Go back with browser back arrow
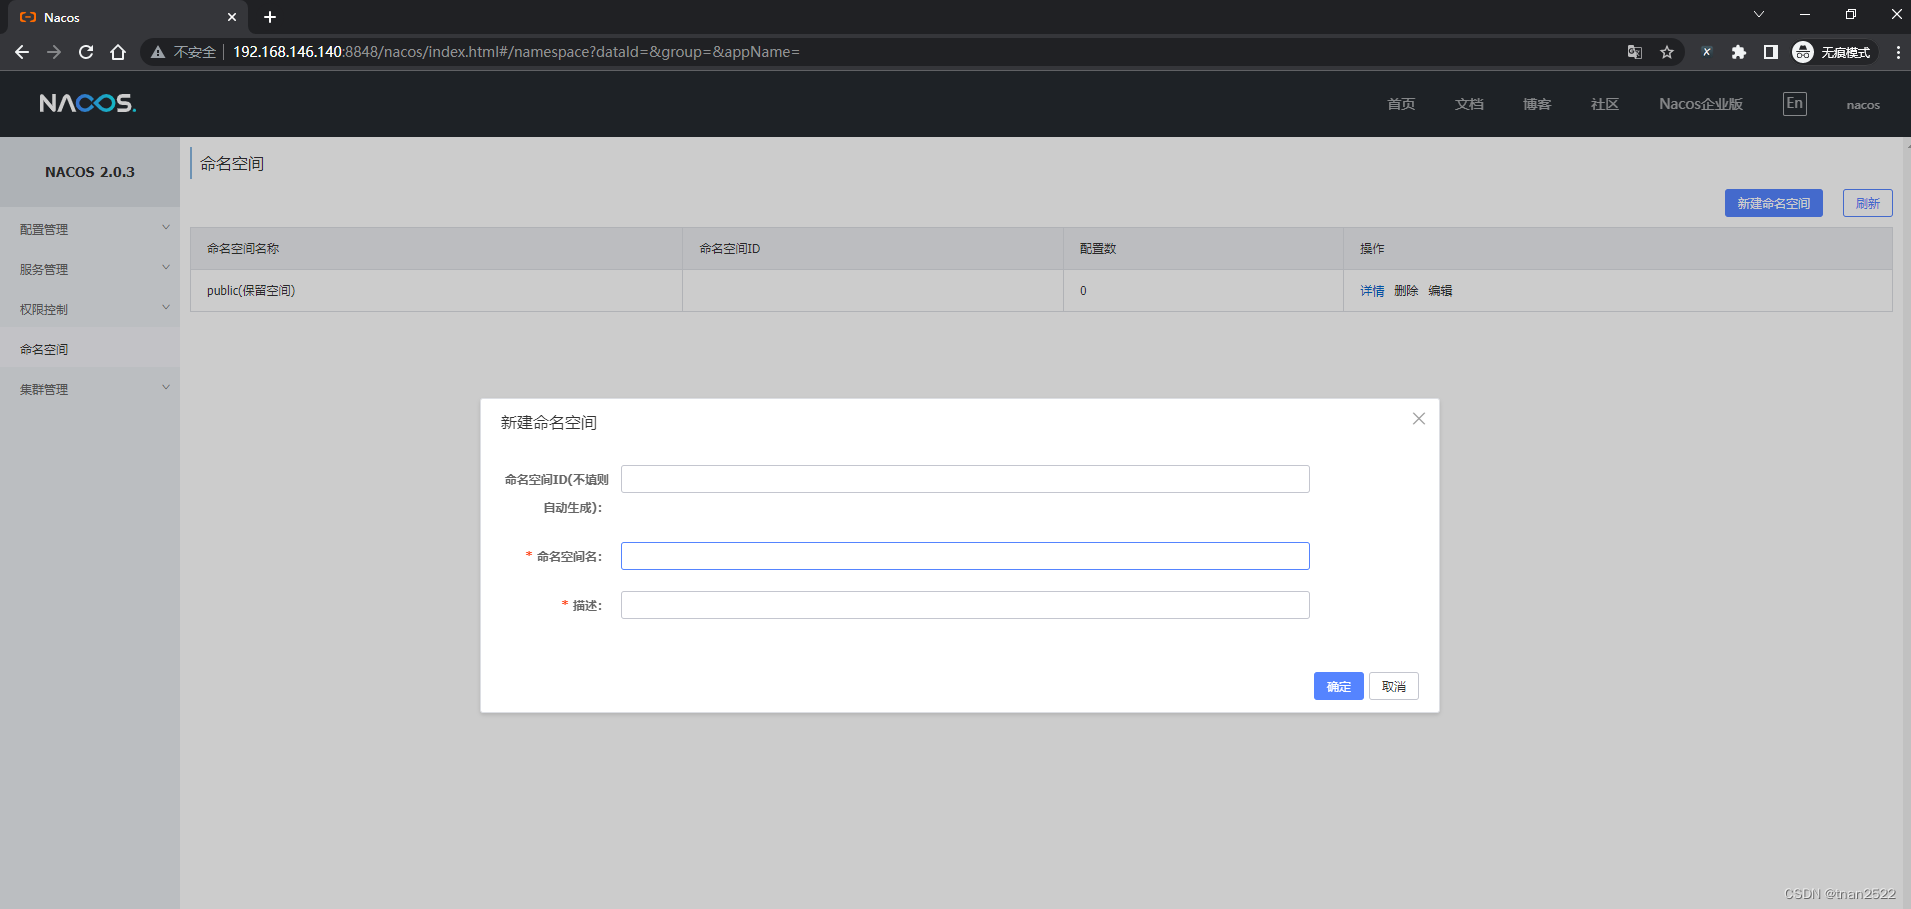1911x909 pixels. pos(22,52)
